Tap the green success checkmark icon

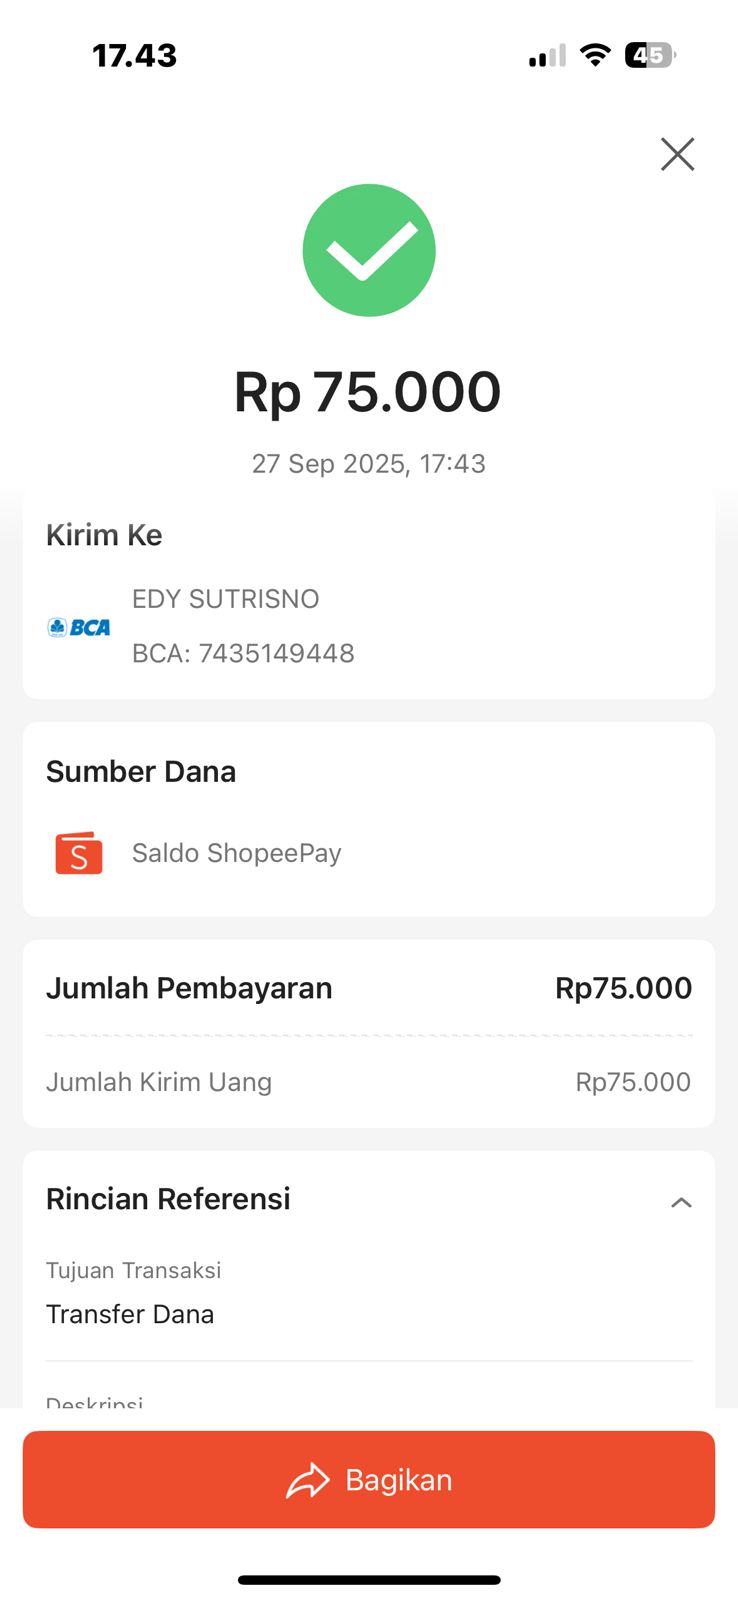tap(369, 250)
